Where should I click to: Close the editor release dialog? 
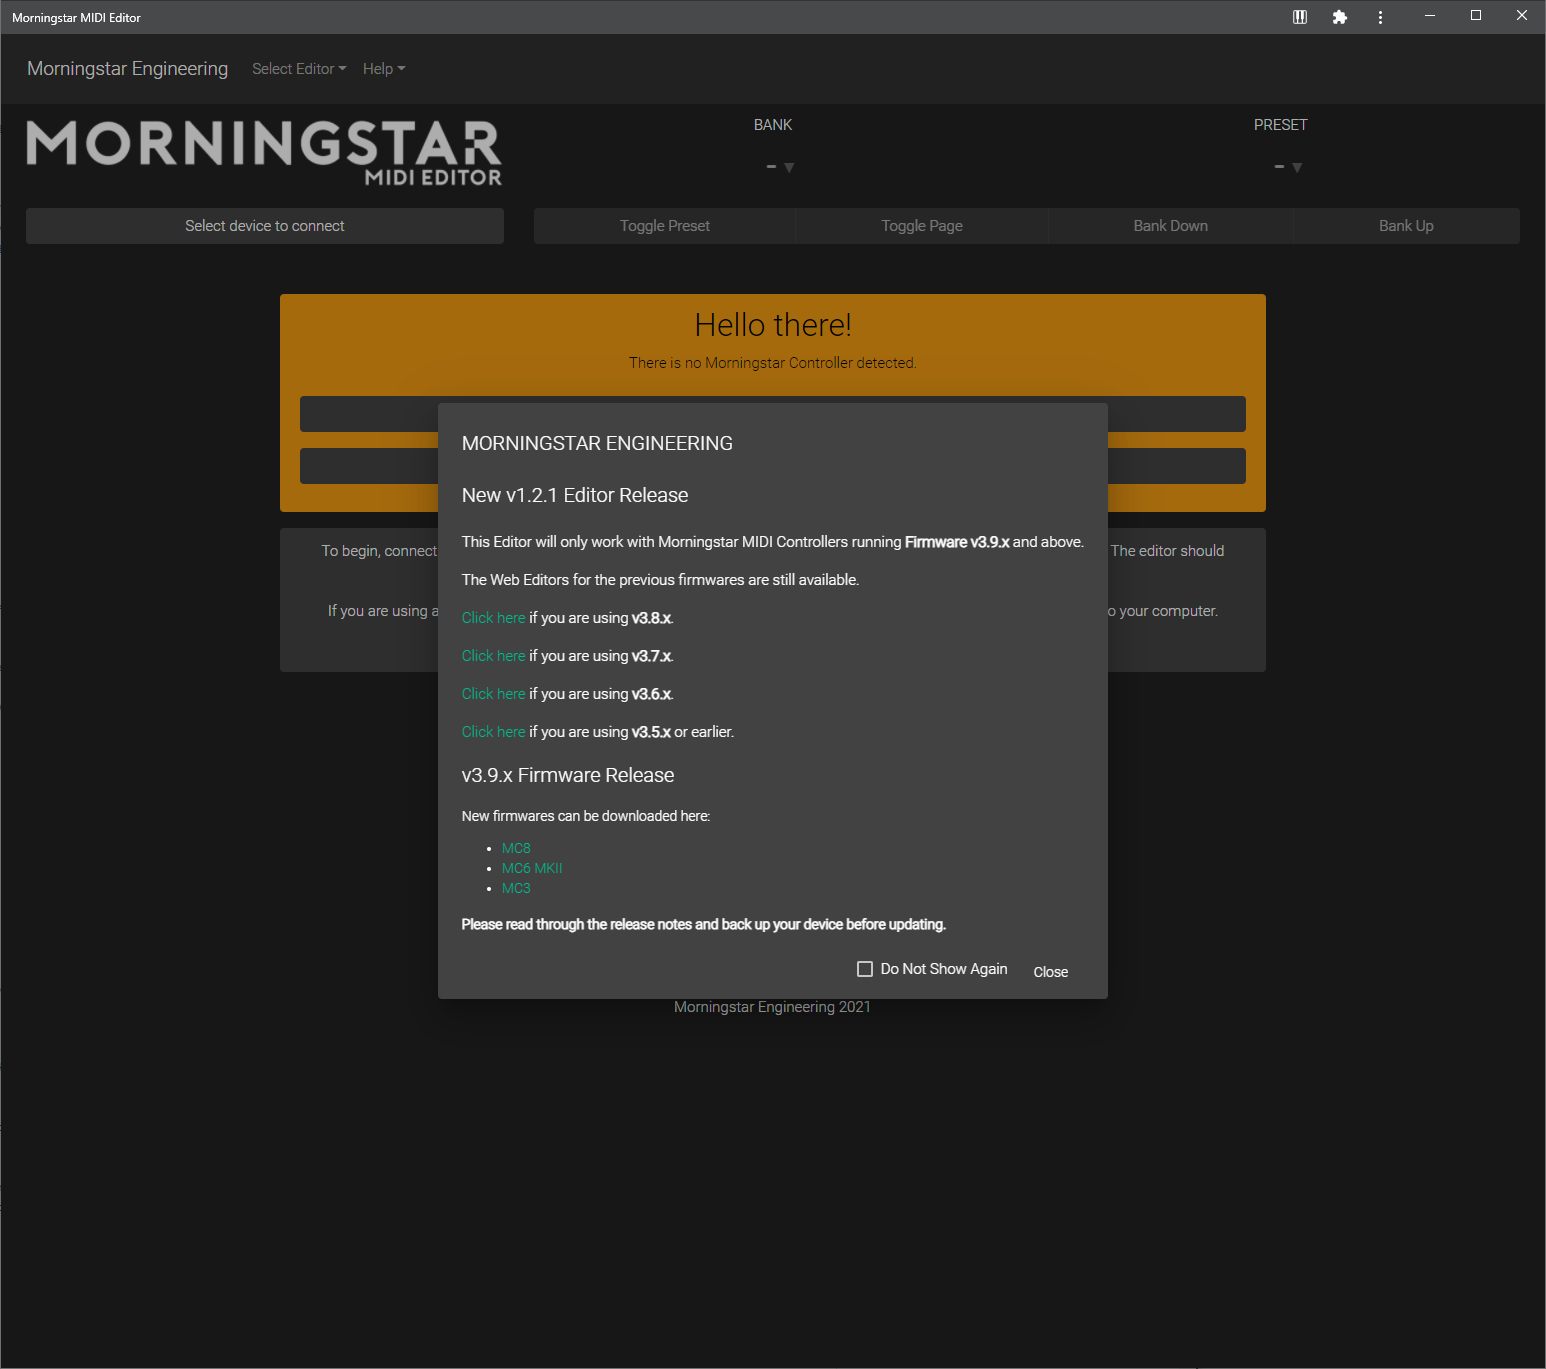point(1050,972)
